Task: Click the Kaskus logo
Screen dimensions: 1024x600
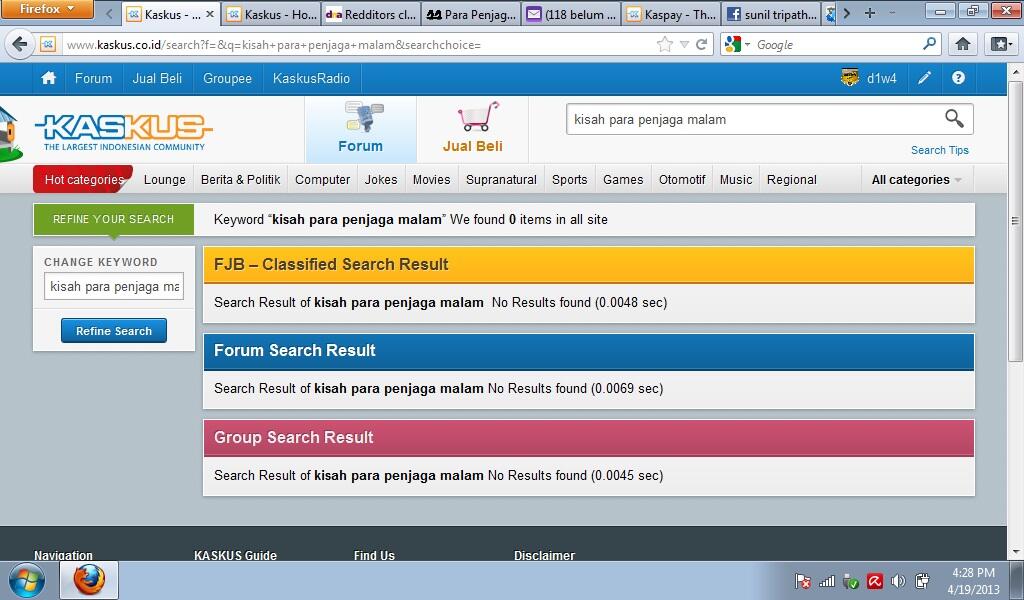Action: 124,132
